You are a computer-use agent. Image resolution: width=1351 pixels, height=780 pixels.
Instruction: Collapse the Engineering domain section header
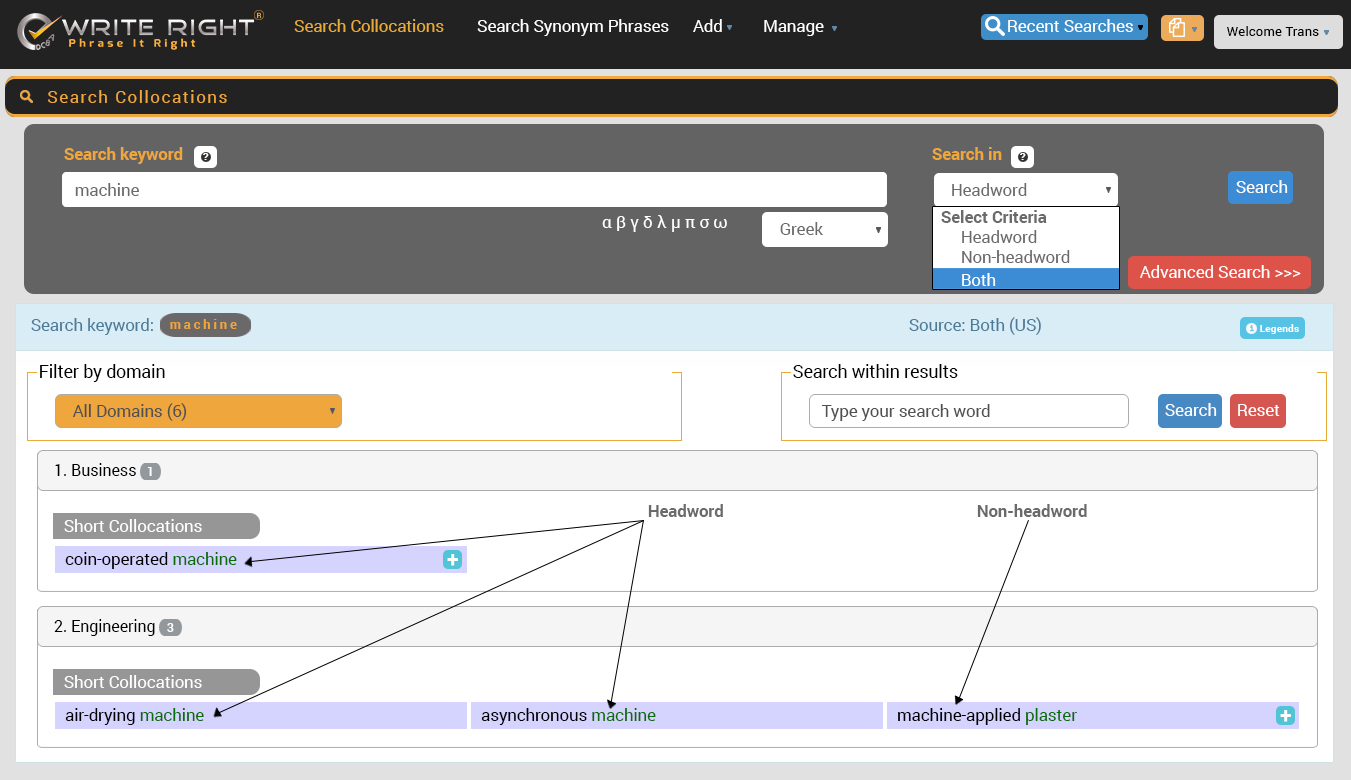point(677,627)
